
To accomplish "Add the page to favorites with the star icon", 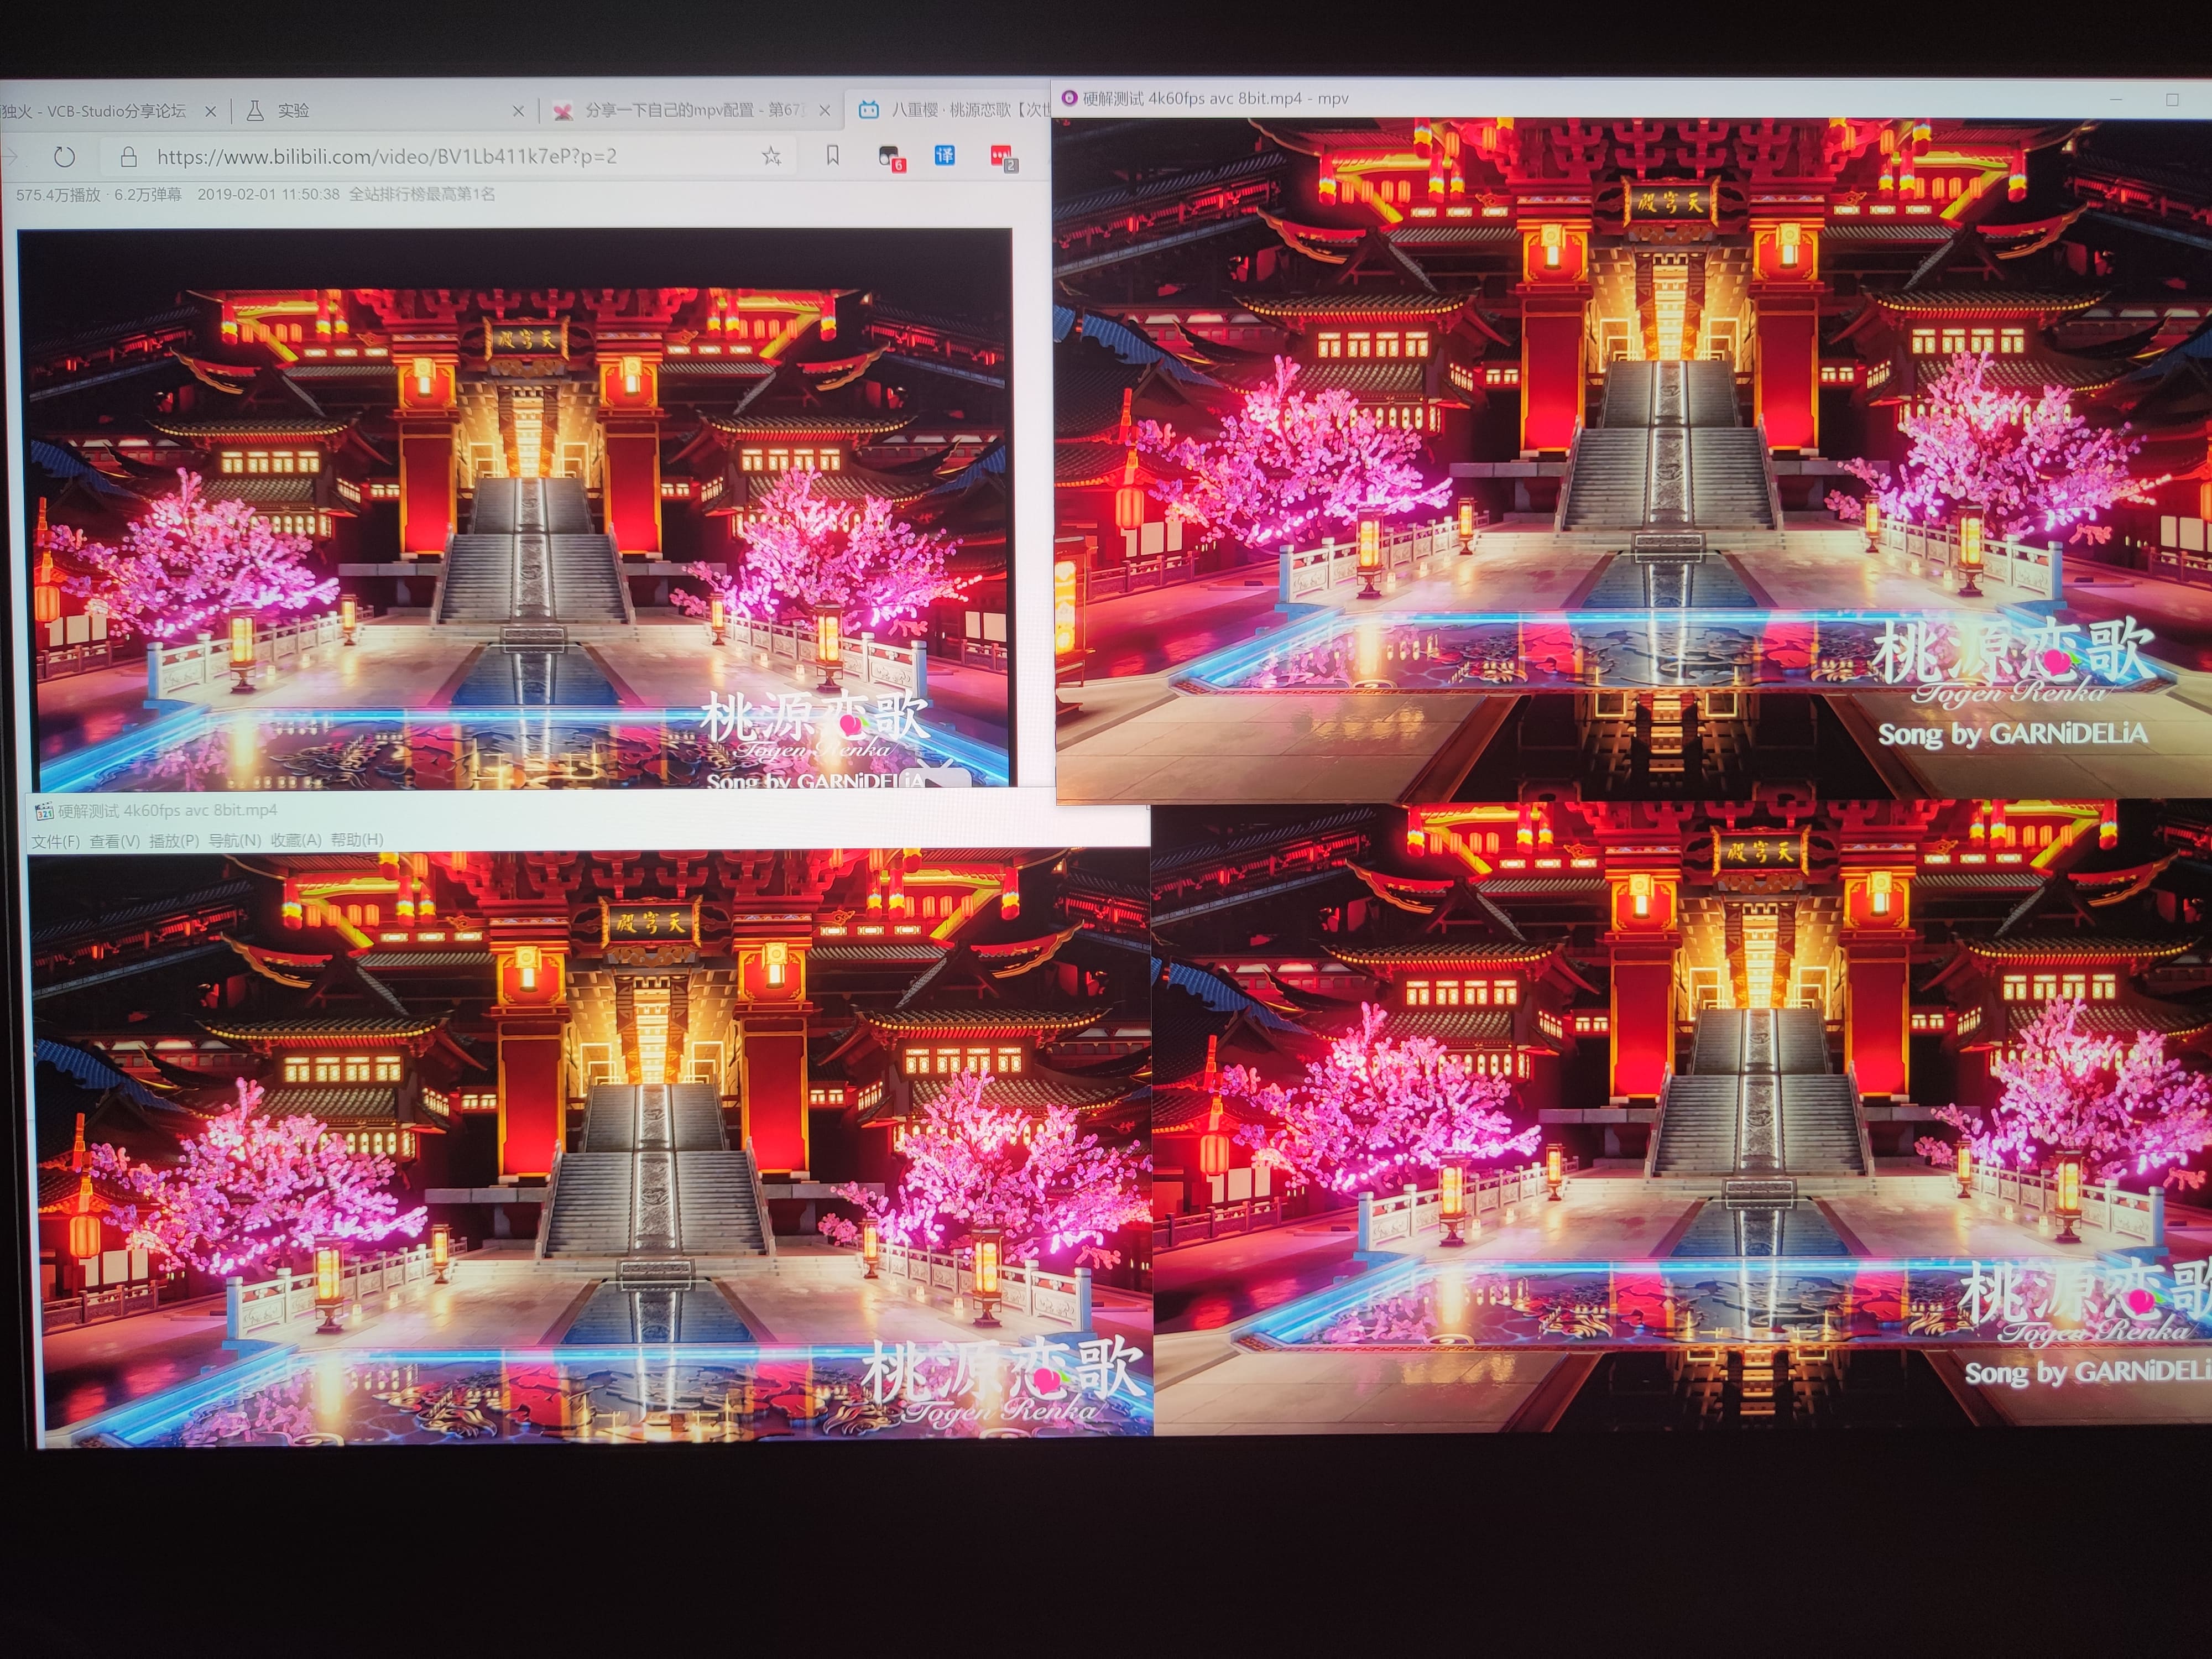I will pyautogui.click(x=771, y=156).
